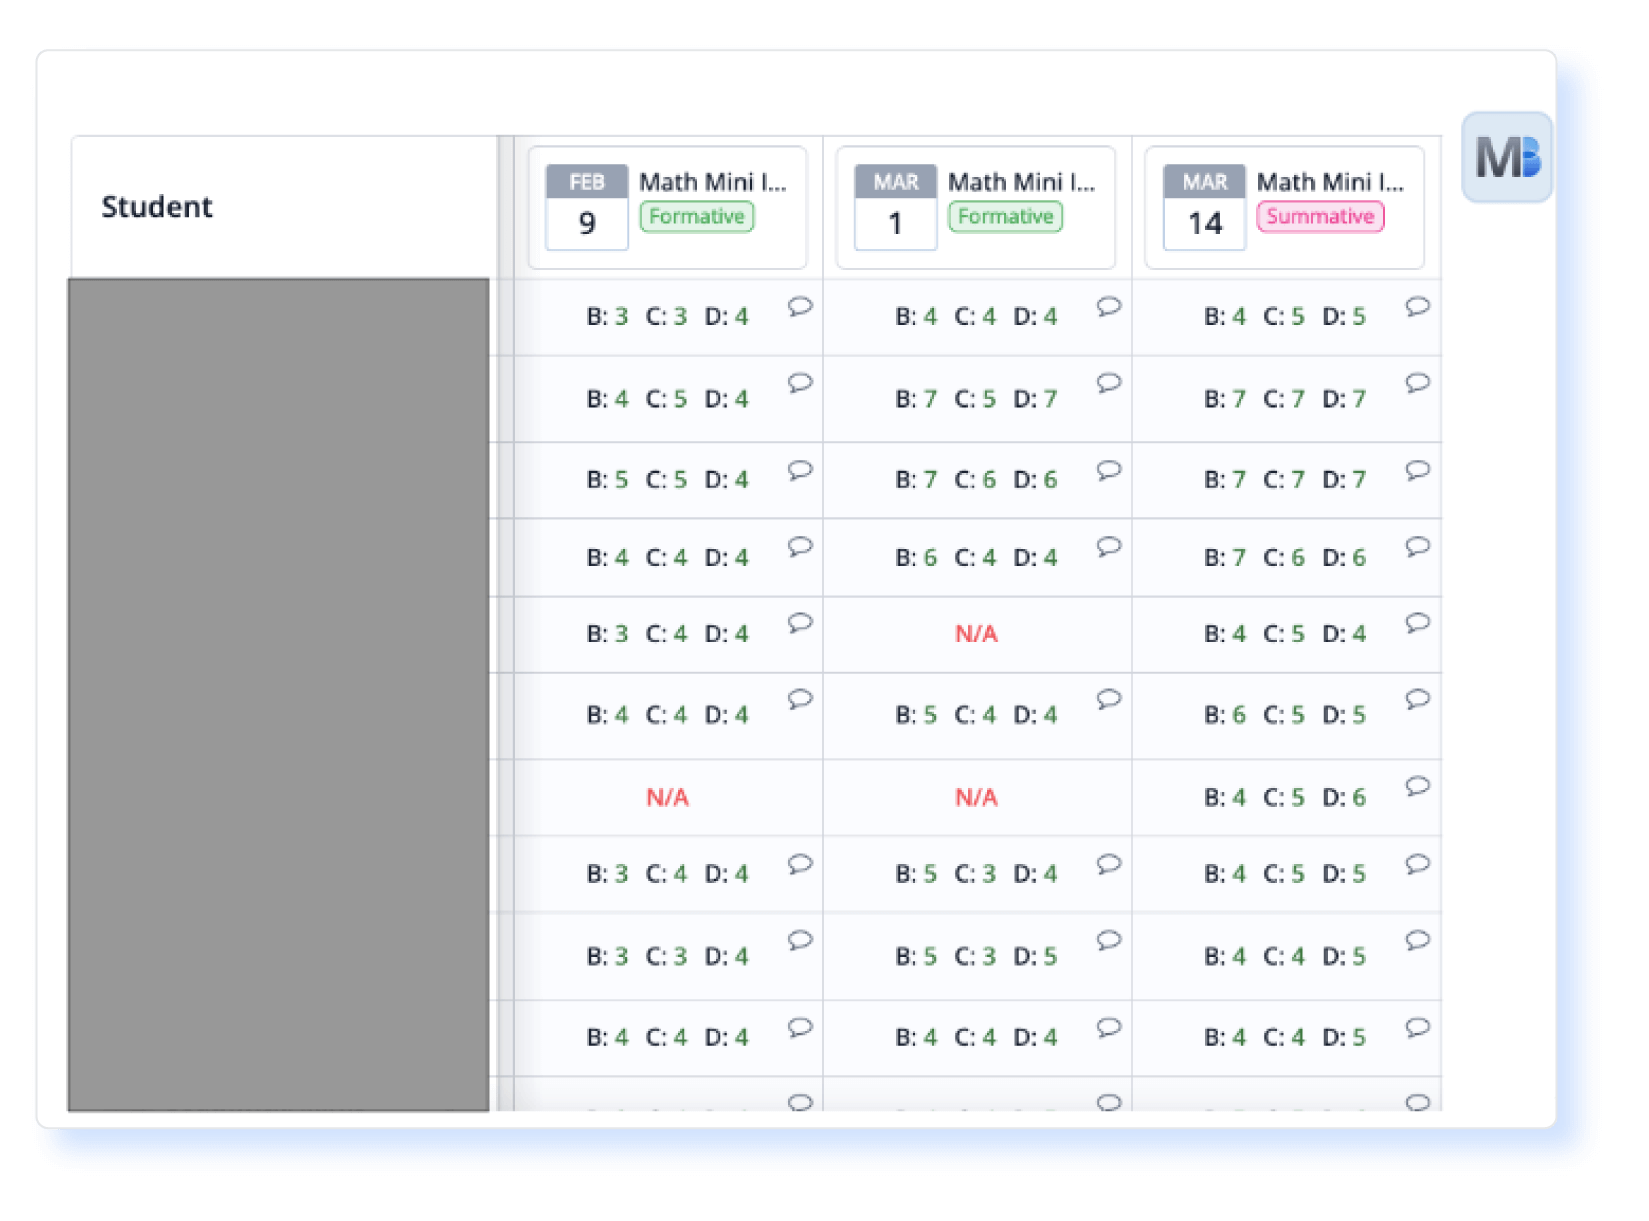
Task: Select the B:4 C:5 D:4 score cell
Action: [x=1284, y=634]
